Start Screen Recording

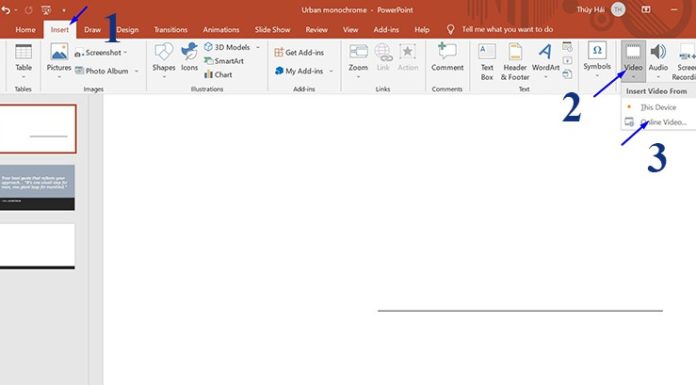[x=684, y=62]
